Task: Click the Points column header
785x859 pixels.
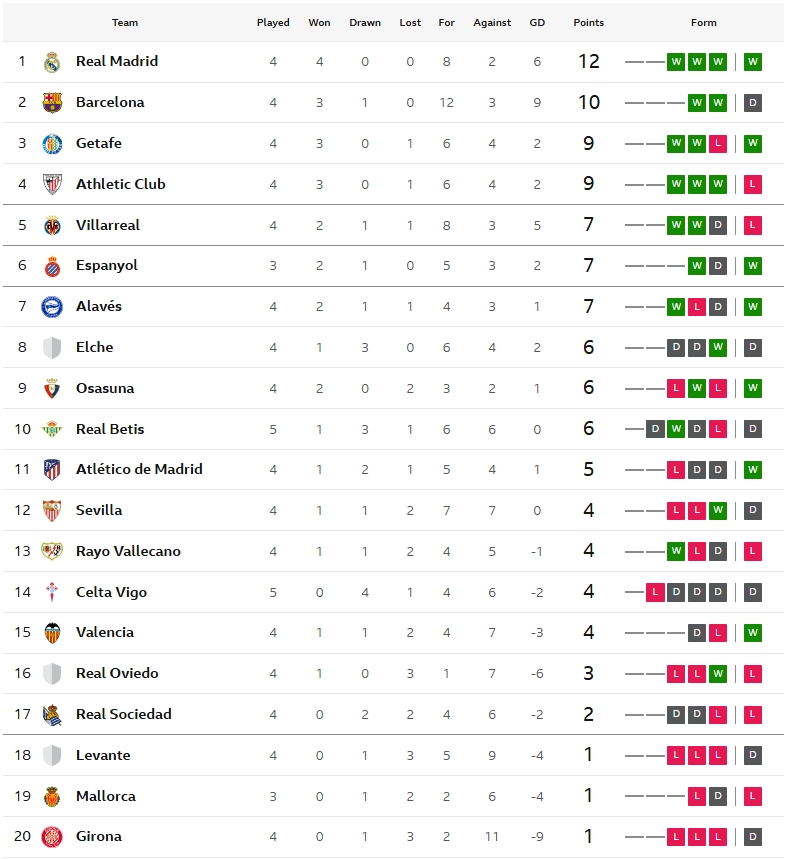Action: (589, 22)
